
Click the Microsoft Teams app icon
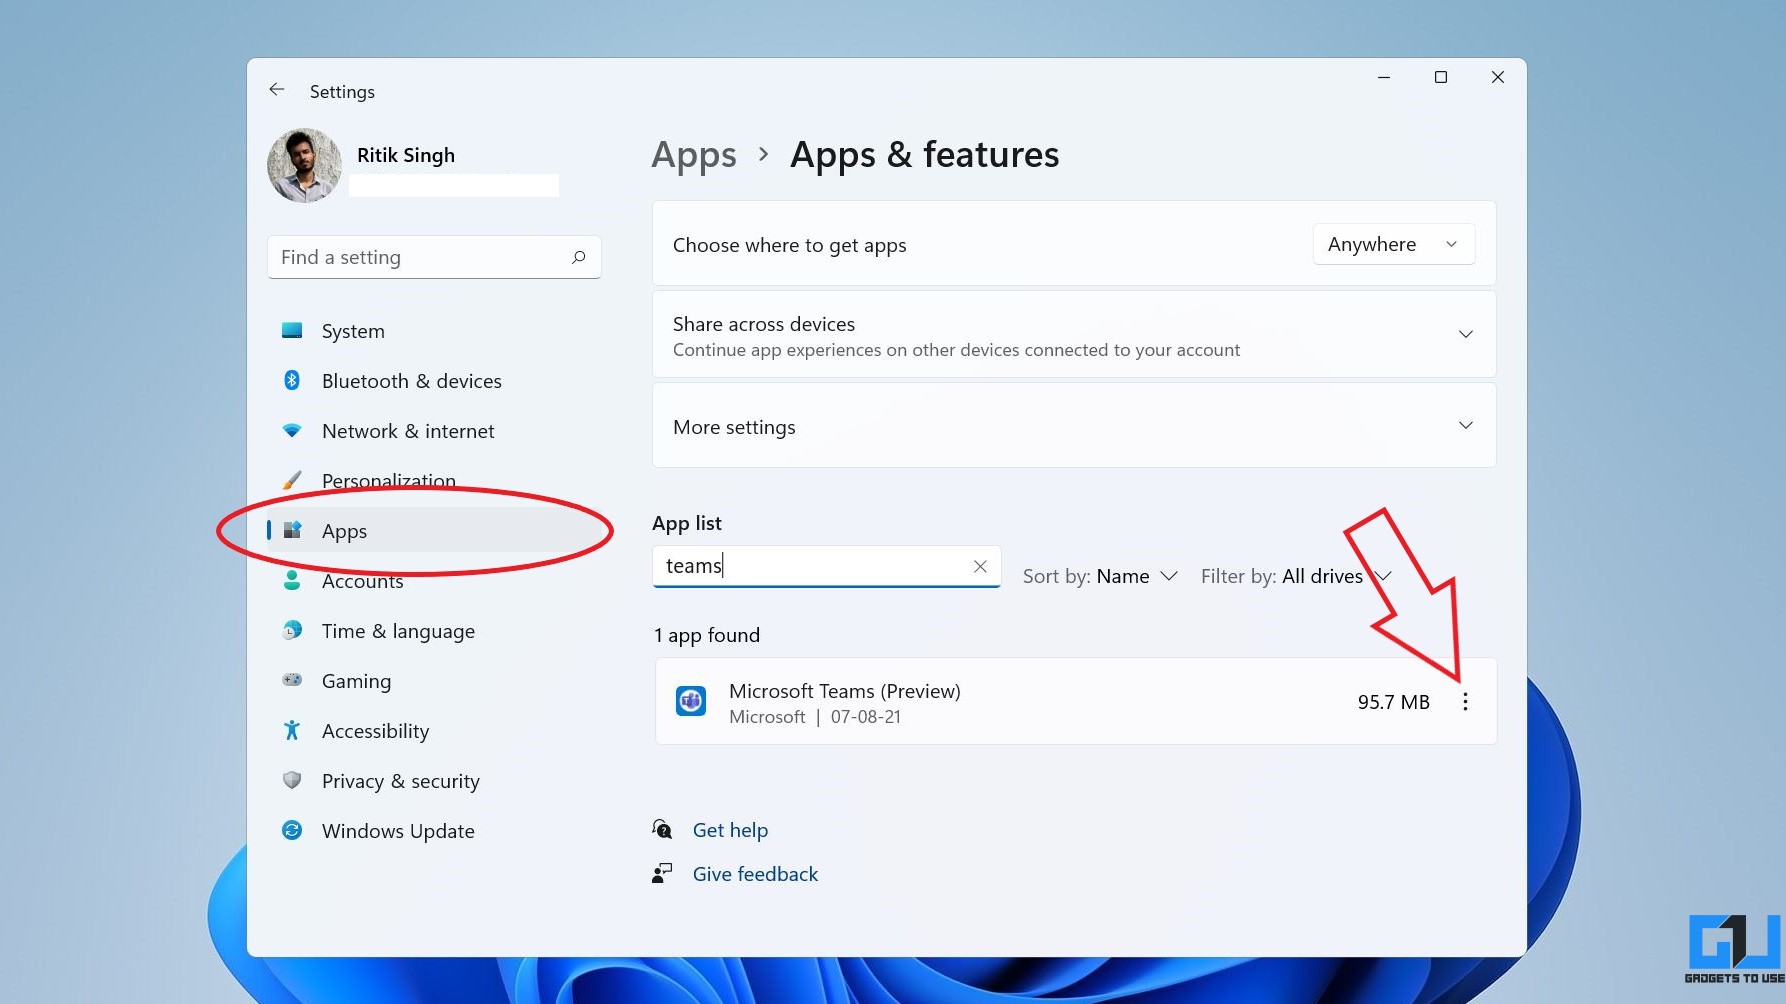click(x=691, y=701)
